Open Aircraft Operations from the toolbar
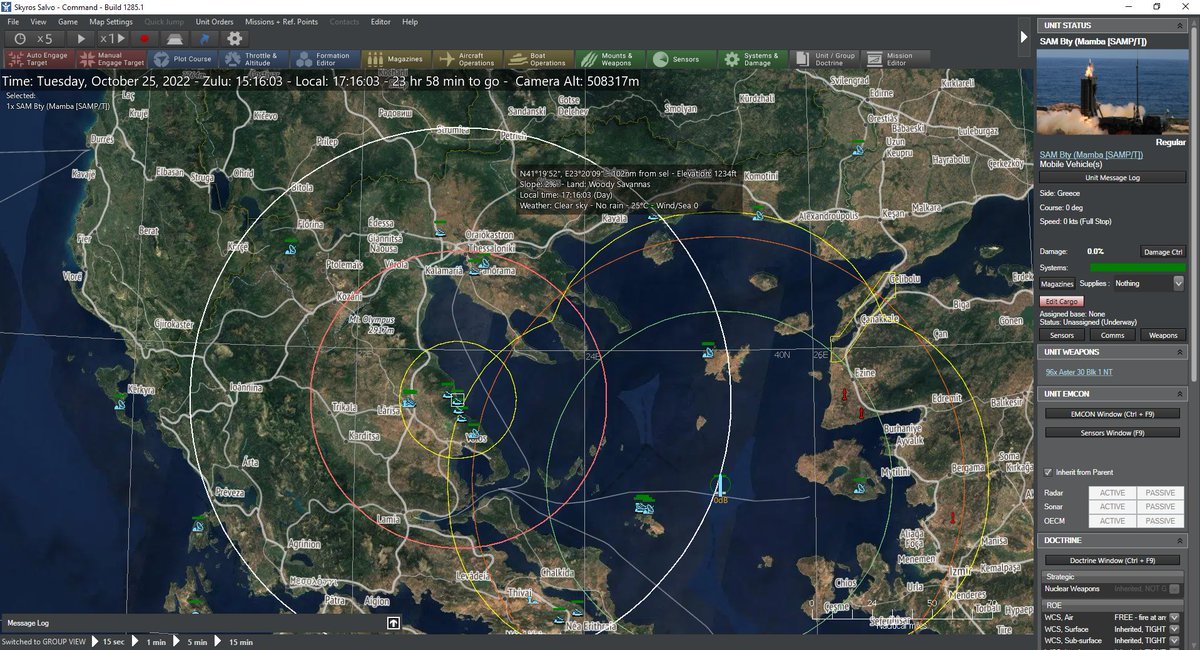This screenshot has height=650, width=1200. tap(467, 59)
